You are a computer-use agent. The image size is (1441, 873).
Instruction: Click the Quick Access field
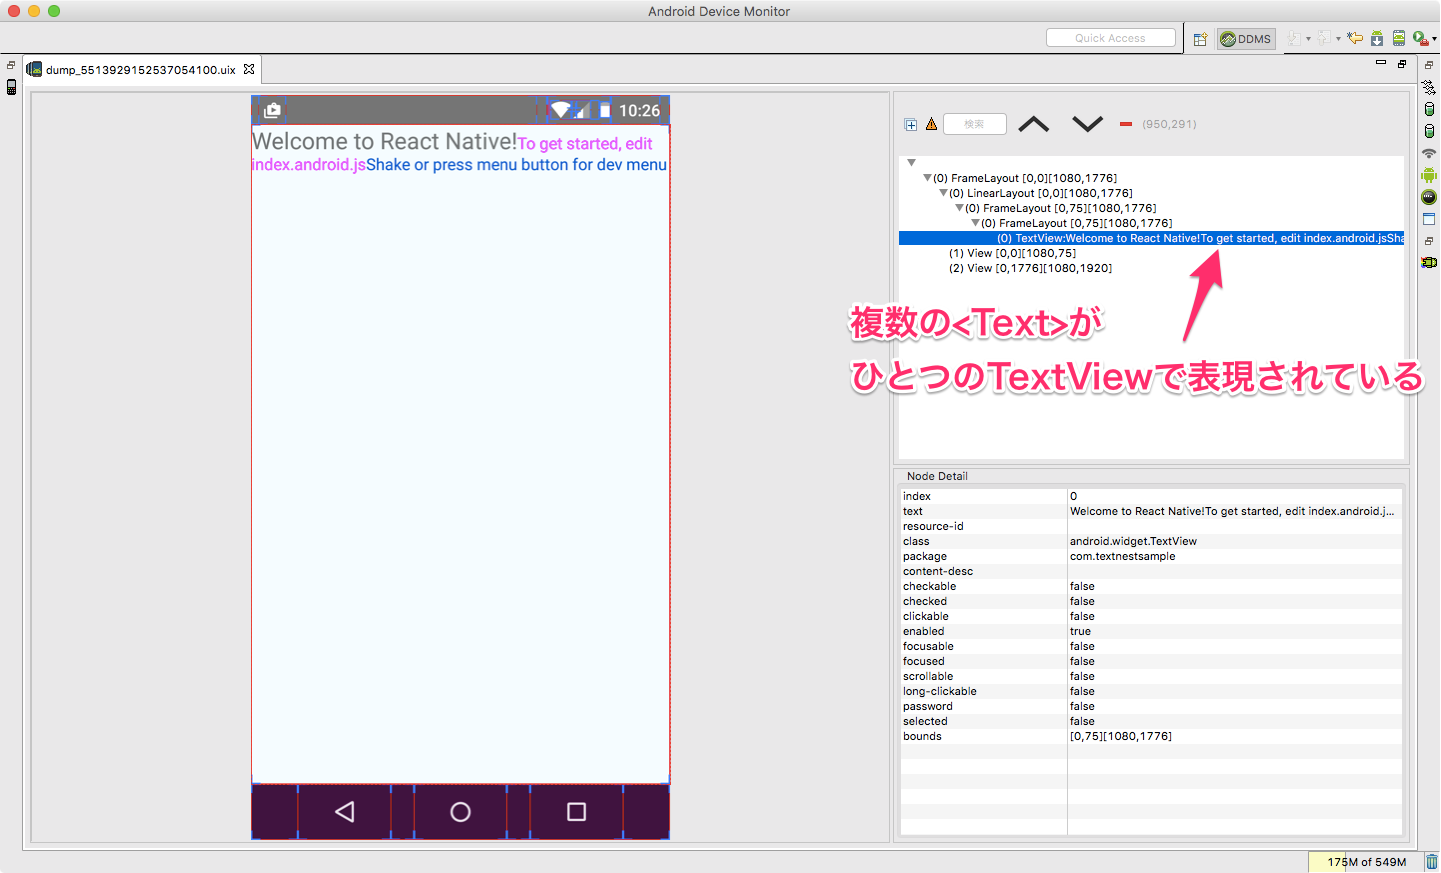pos(1110,37)
